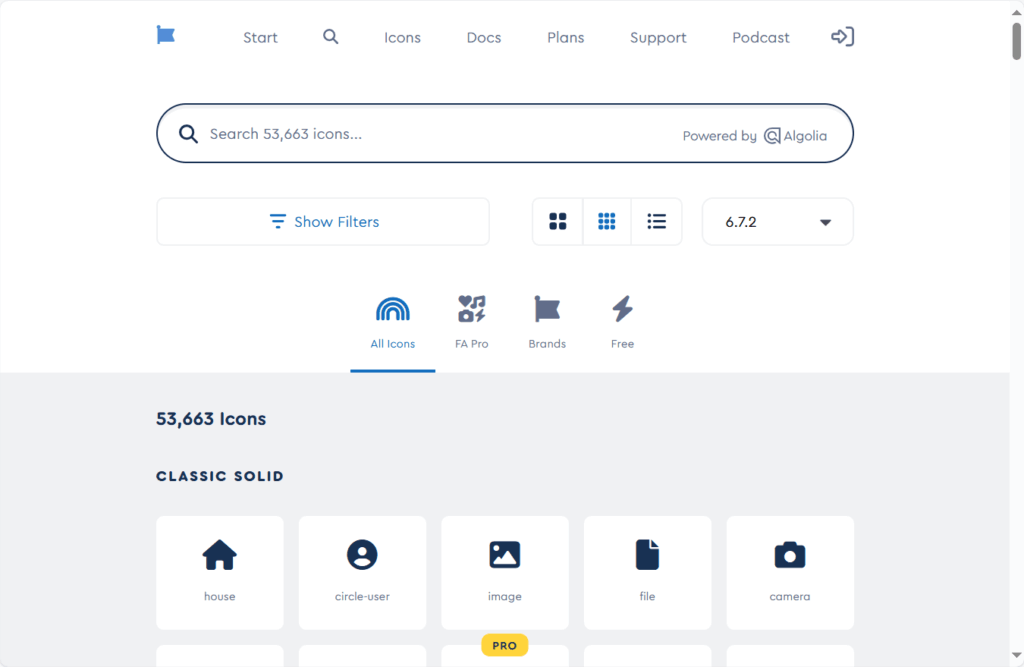Expand the Show Filters panel
Image resolution: width=1024 pixels, height=667 pixels.
click(323, 221)
